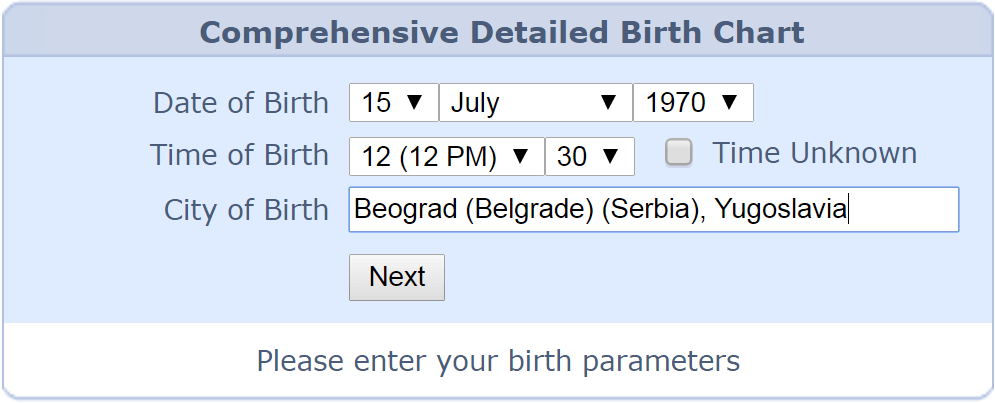
Task: Click the Time Unknown label text
Action: tap(814, 153)
